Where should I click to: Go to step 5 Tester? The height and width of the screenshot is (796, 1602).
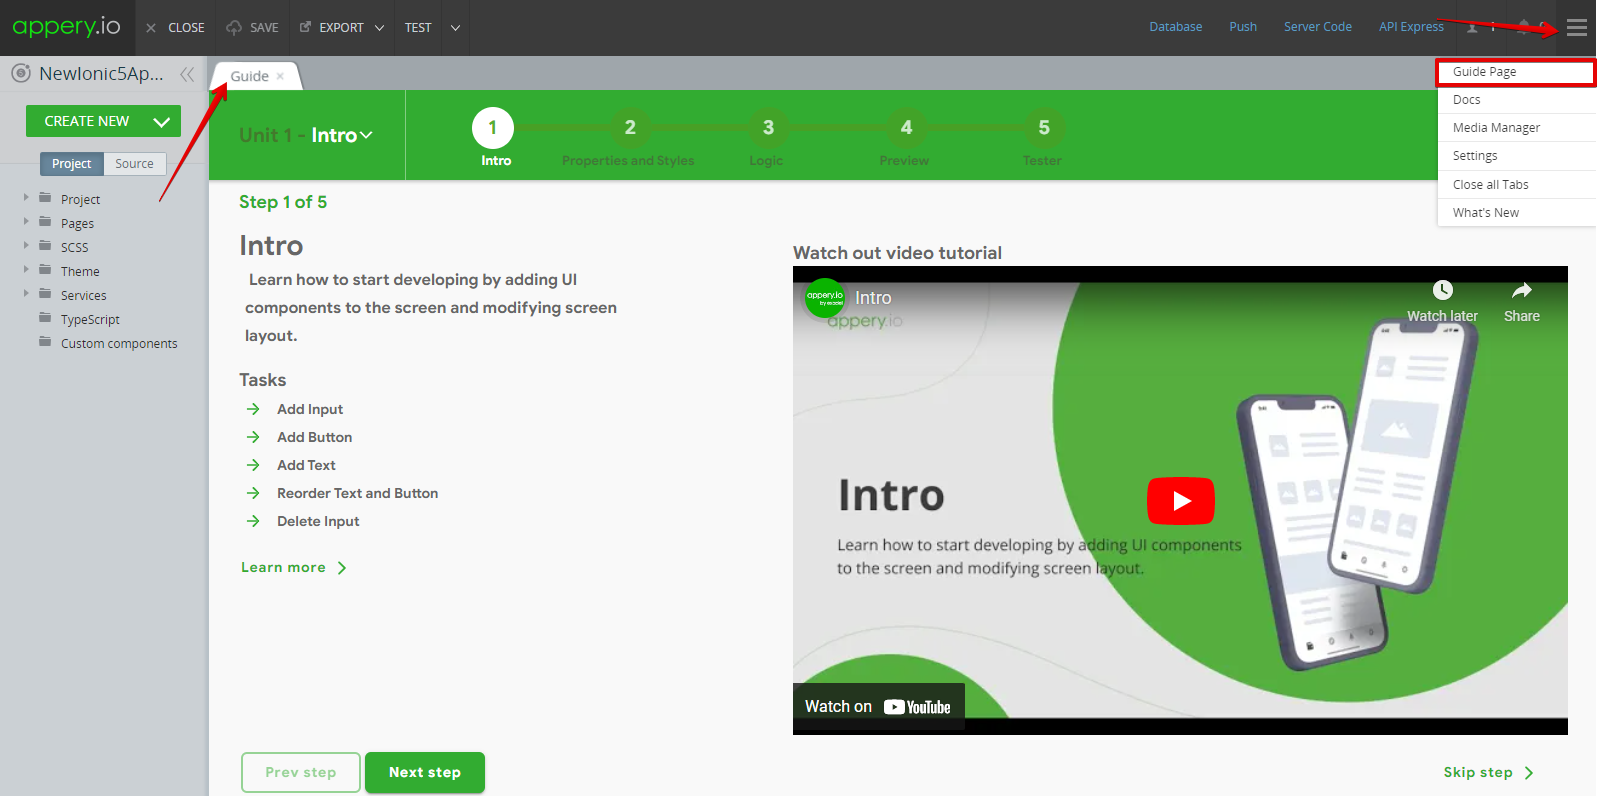pos(1044,128)
